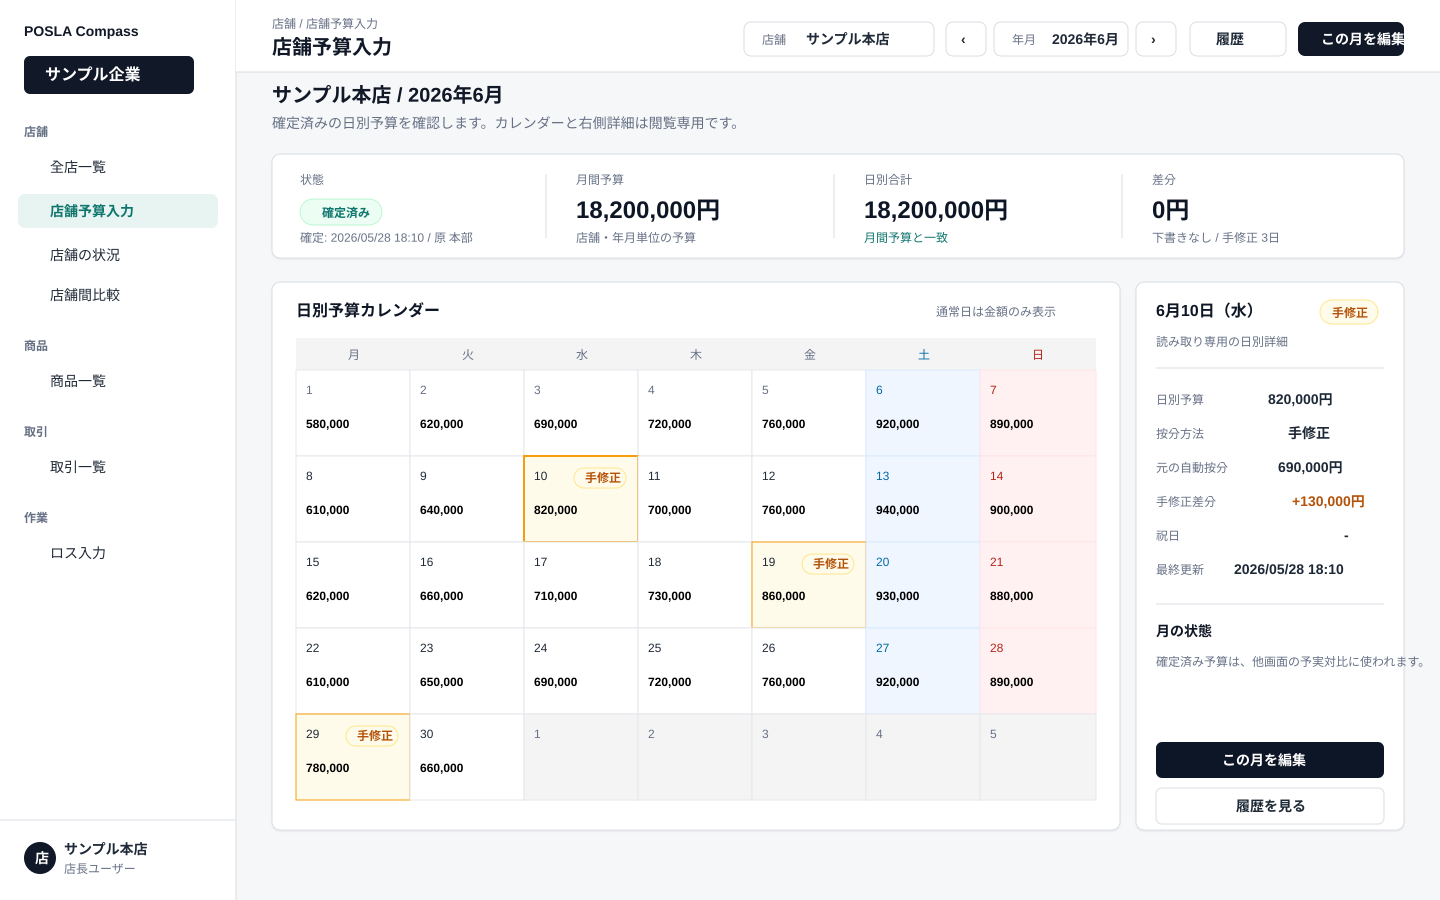Click 日 column header

[1038, 355]
